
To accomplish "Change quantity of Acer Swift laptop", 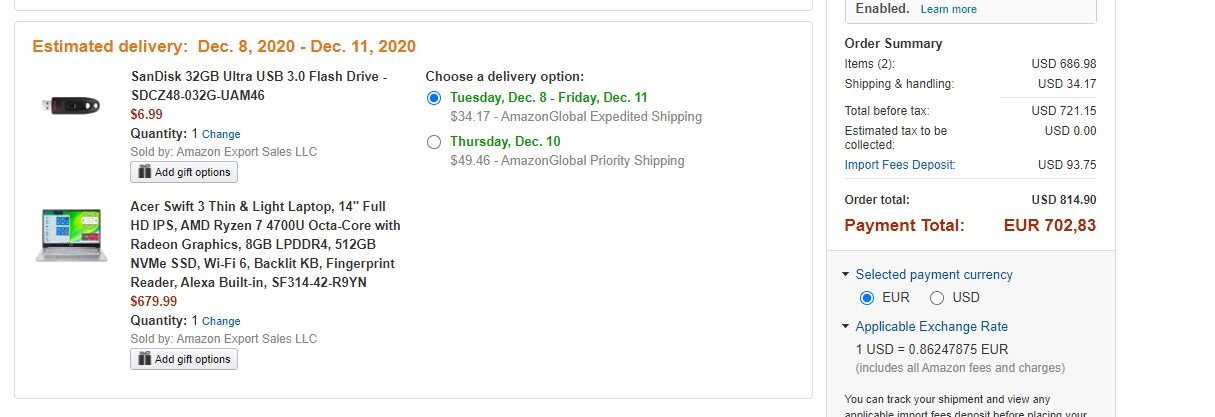I will click(x=221, y=321).
